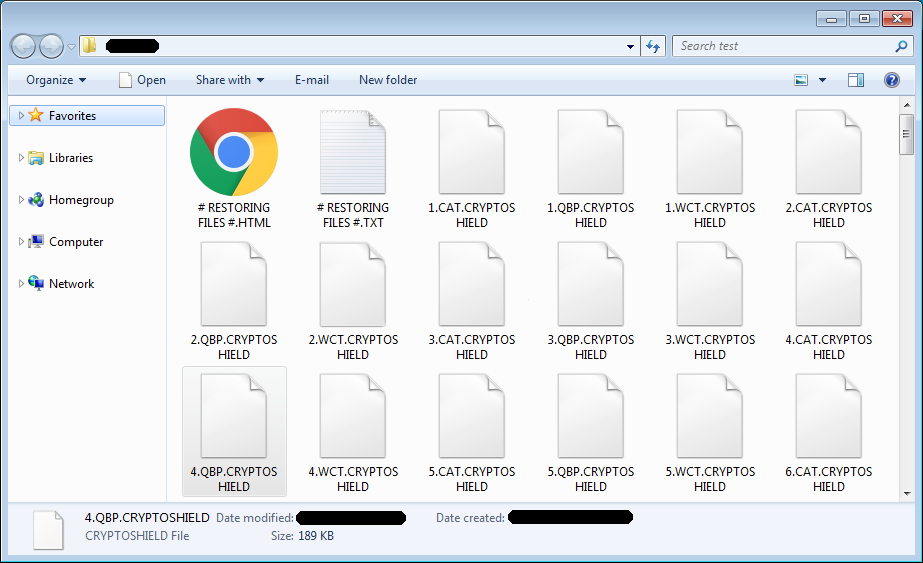Screen dimensions: 923x563
Task: Select the 1.WCT.CRYPTOSHIELD file icon
Action: tap(709, 152)
